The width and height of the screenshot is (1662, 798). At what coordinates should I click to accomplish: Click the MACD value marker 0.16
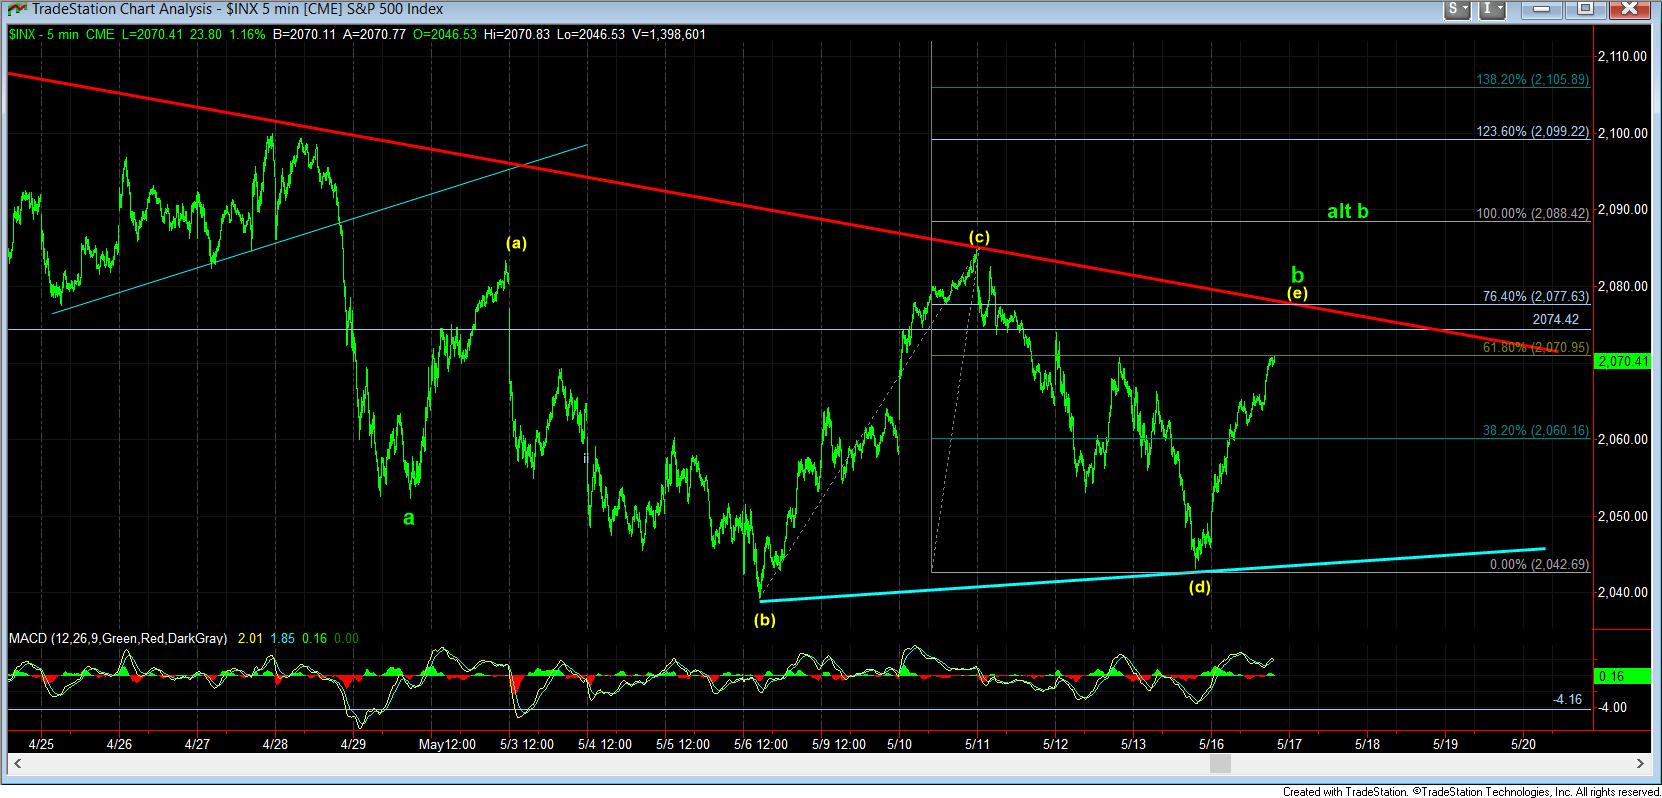click(x=1621, y=676)
